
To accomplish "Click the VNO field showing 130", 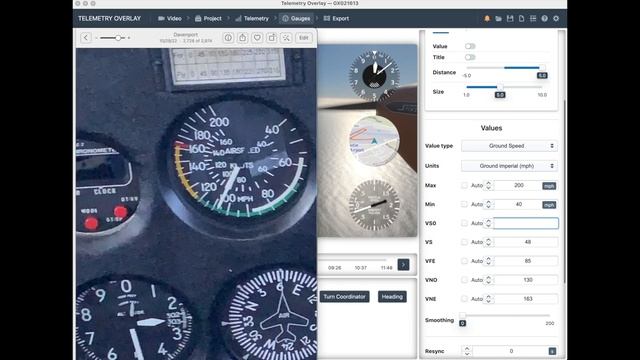I will coord(526,280).
